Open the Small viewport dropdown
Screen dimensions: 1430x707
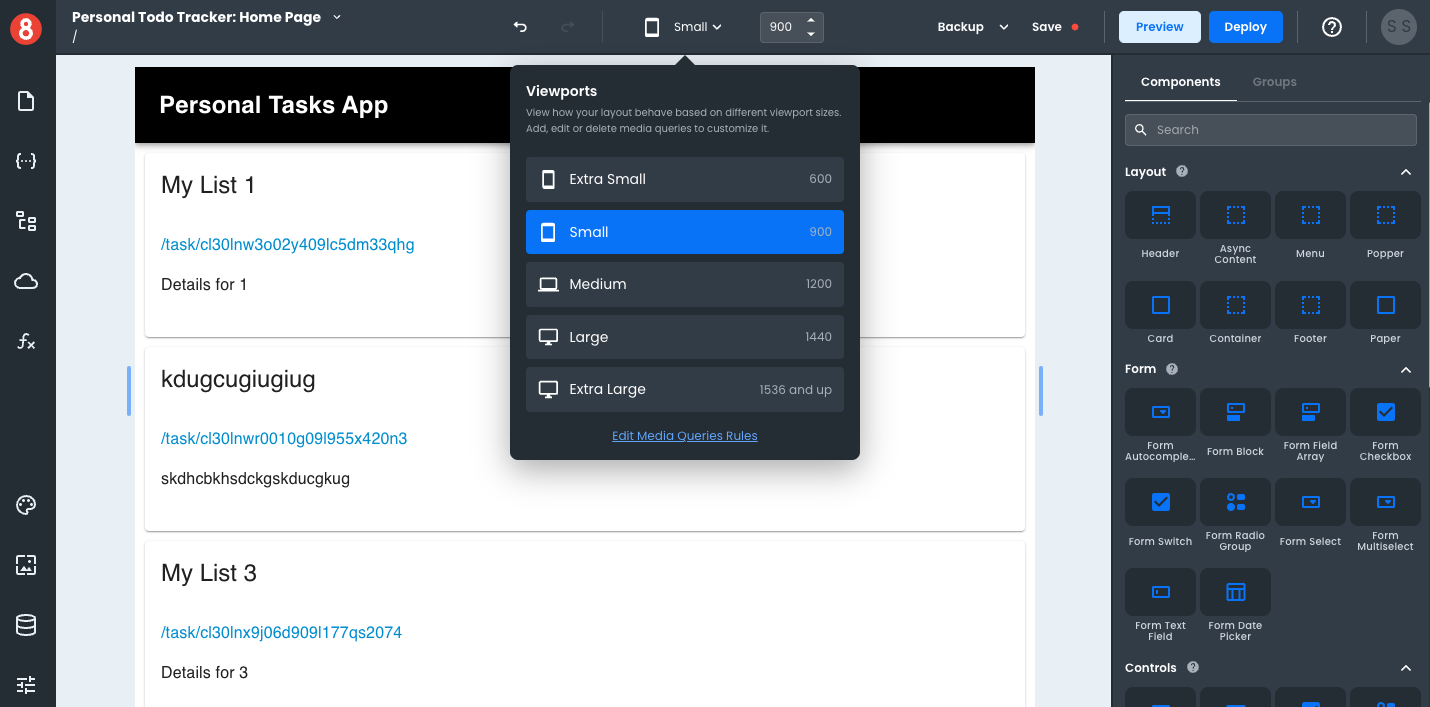(x=684, y=27)
